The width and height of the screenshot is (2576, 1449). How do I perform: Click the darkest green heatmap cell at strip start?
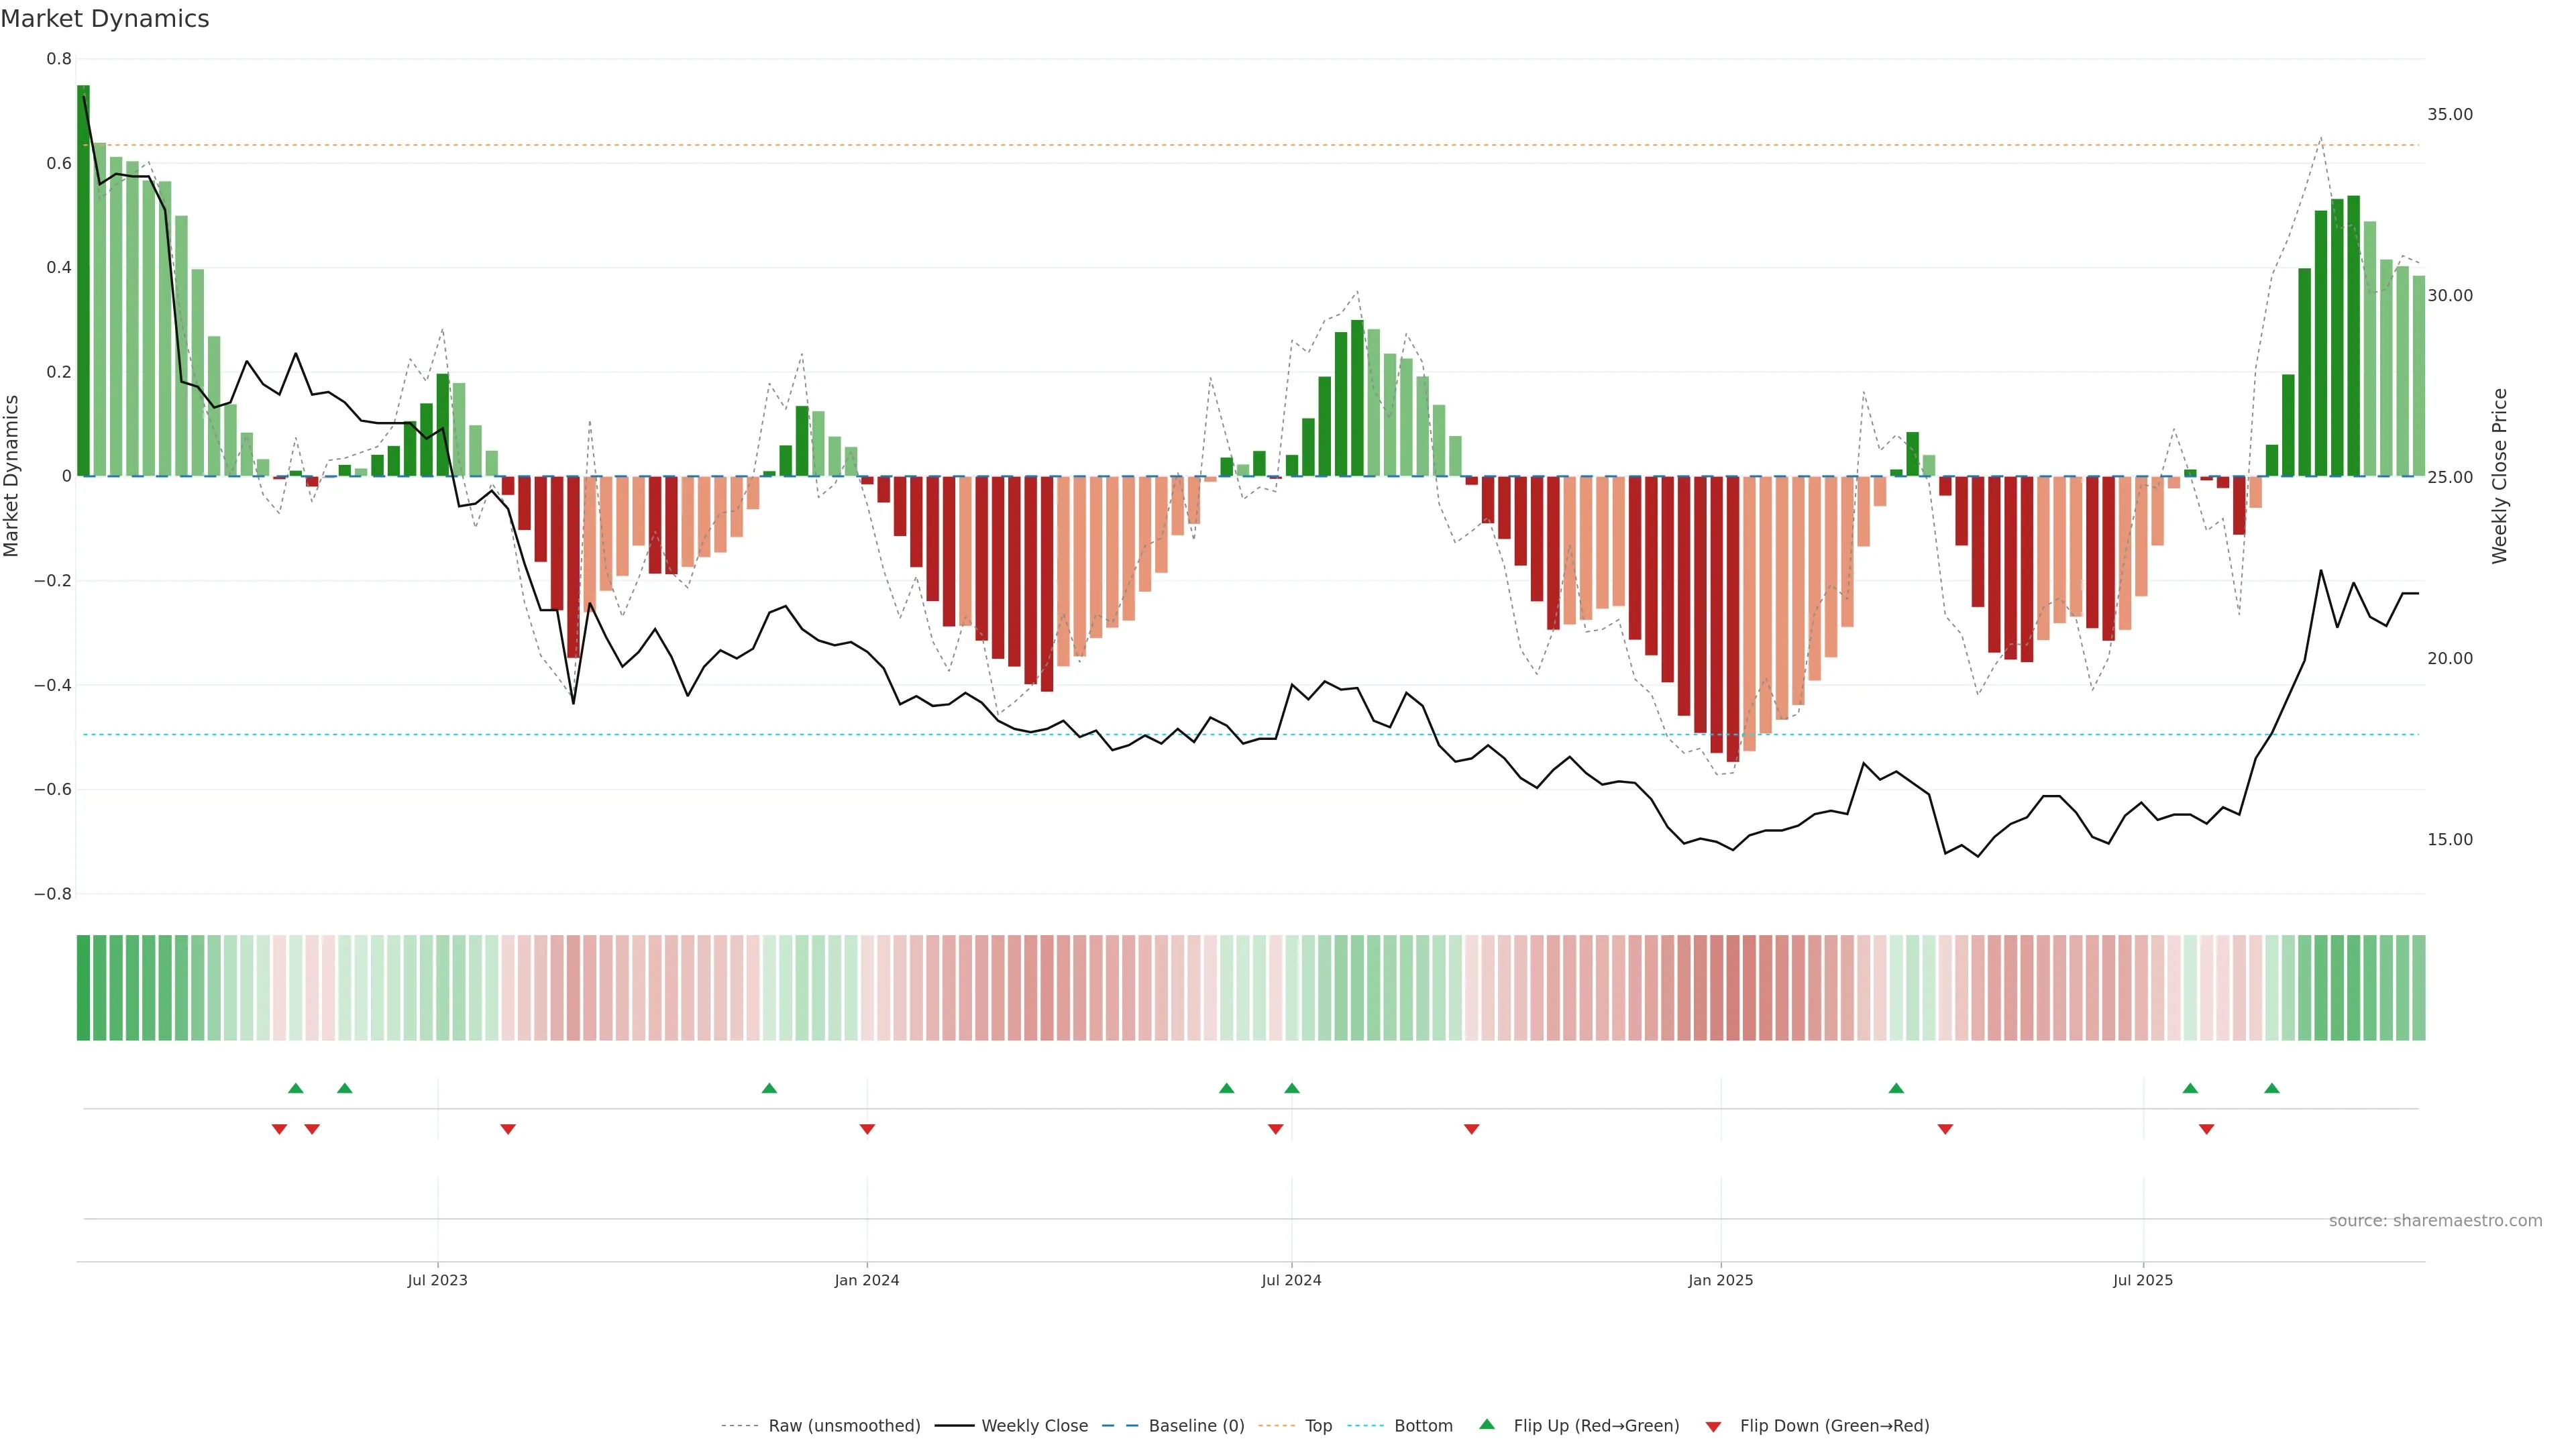coord(83,988)
